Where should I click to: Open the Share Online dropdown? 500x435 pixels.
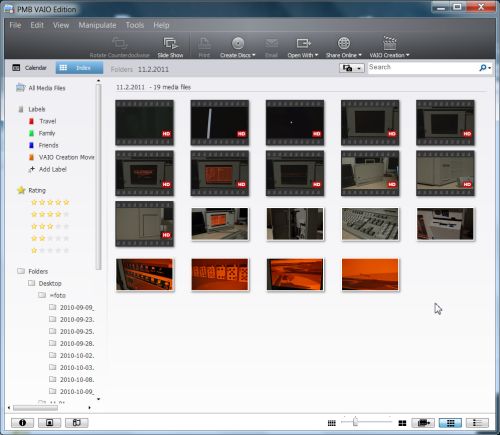click(x=344, y=47)
